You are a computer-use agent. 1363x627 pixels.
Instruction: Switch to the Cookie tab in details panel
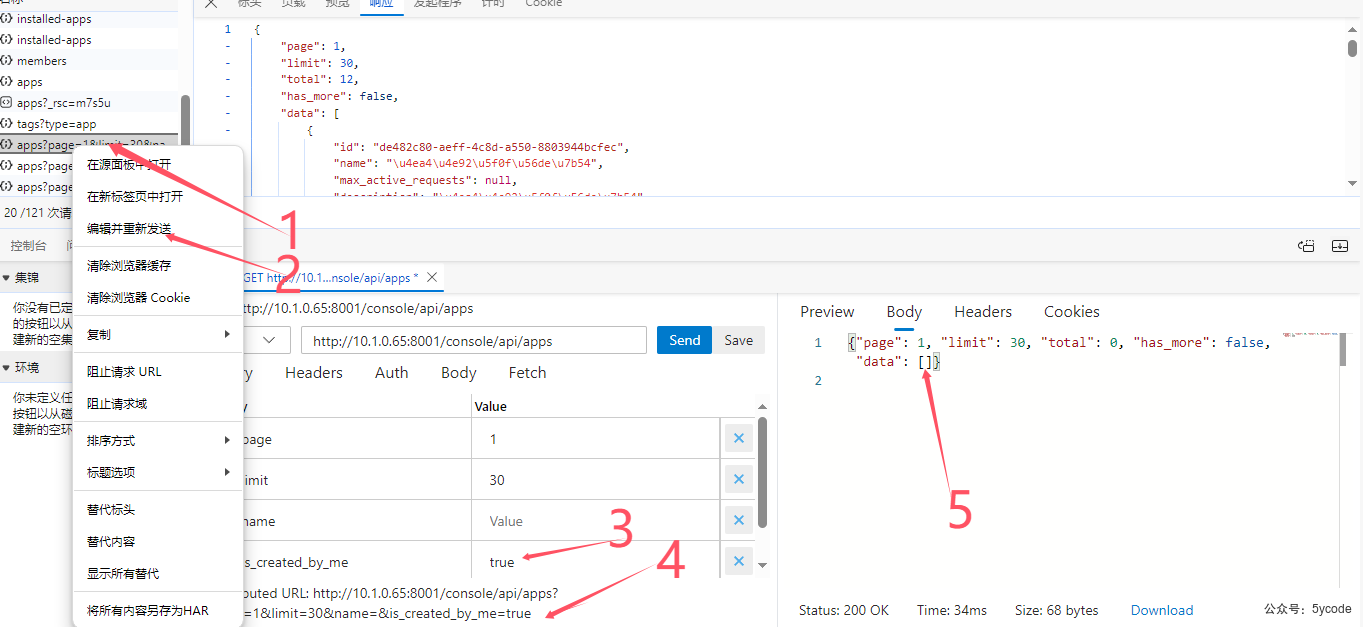coord(543,3)
